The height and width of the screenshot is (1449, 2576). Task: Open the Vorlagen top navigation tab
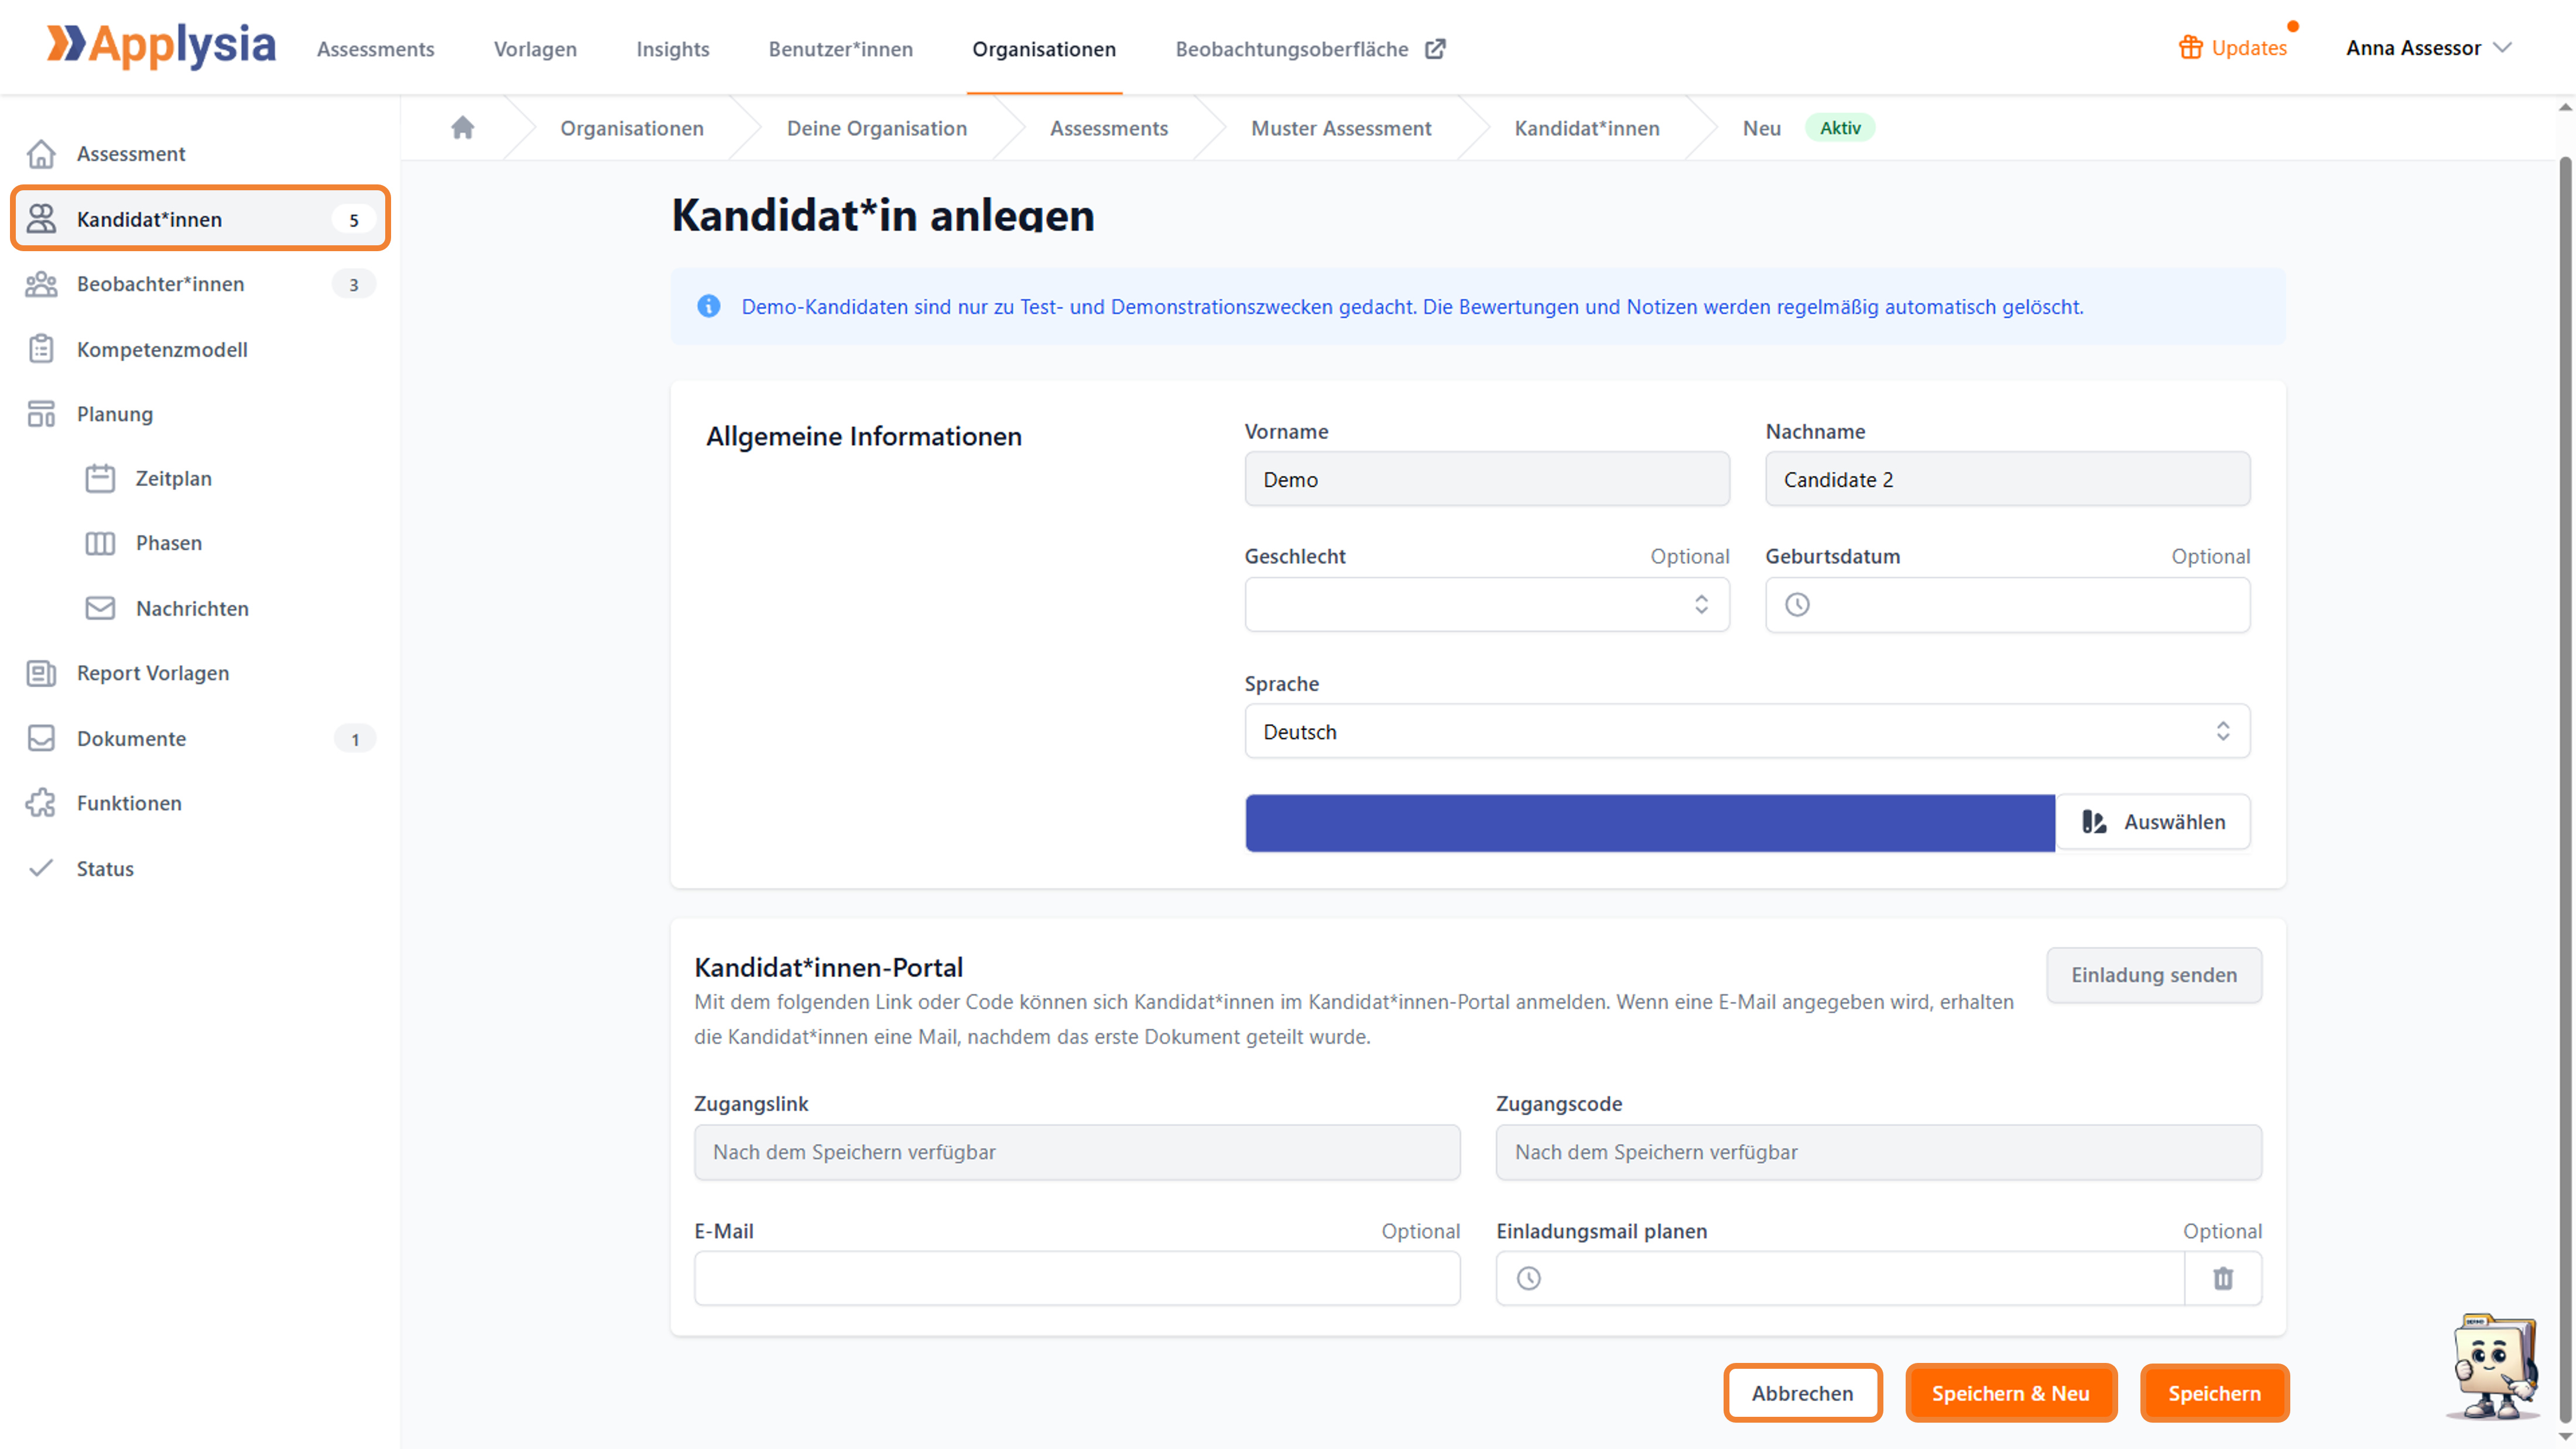[535, 49]
